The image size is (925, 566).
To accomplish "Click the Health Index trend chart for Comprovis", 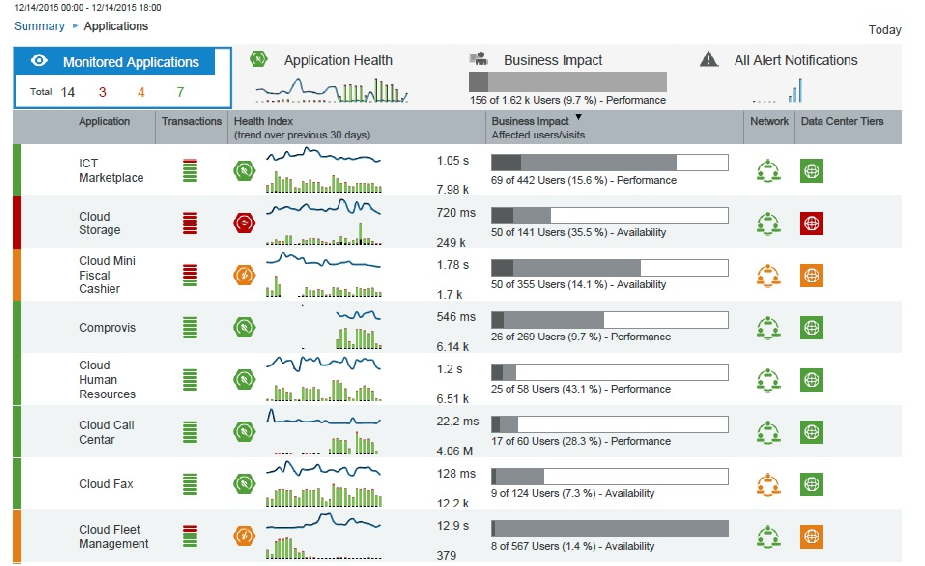I will coord(322,327).
